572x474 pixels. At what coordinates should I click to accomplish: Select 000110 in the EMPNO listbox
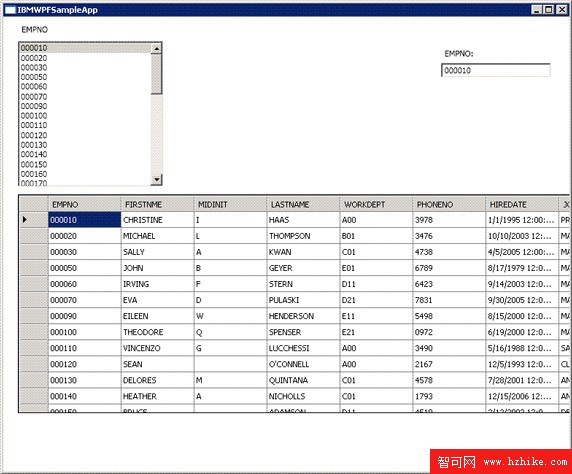click(85, 125)
